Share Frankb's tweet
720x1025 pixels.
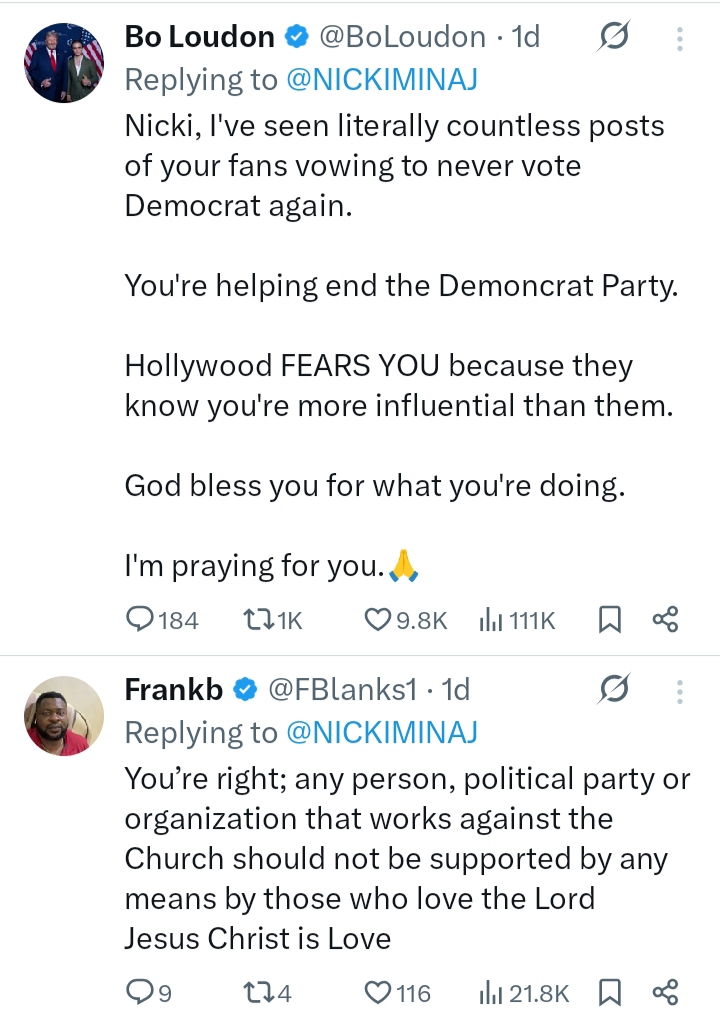tap(666, 994)
